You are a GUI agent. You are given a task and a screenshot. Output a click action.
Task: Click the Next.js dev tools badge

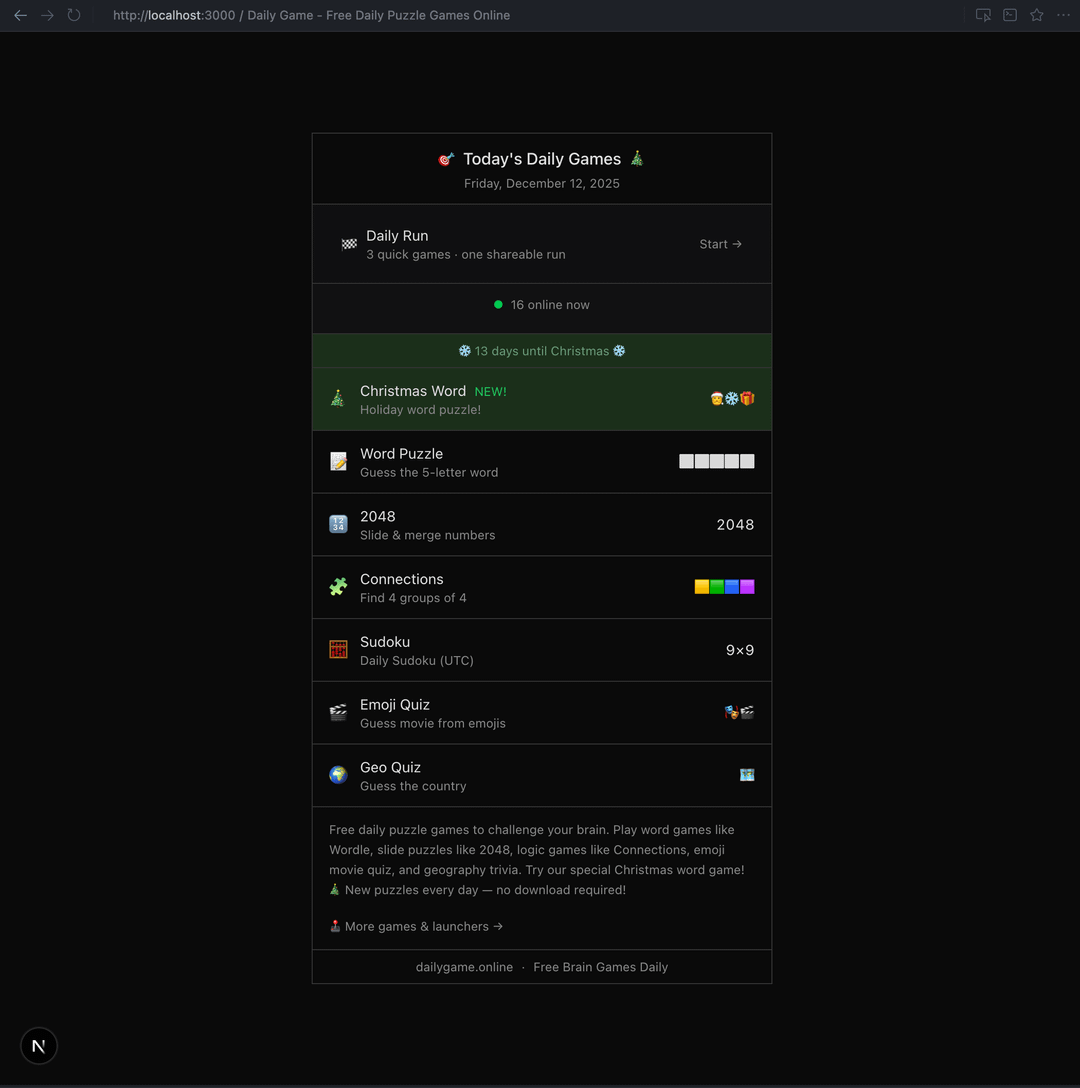[x=39, y=1046]
